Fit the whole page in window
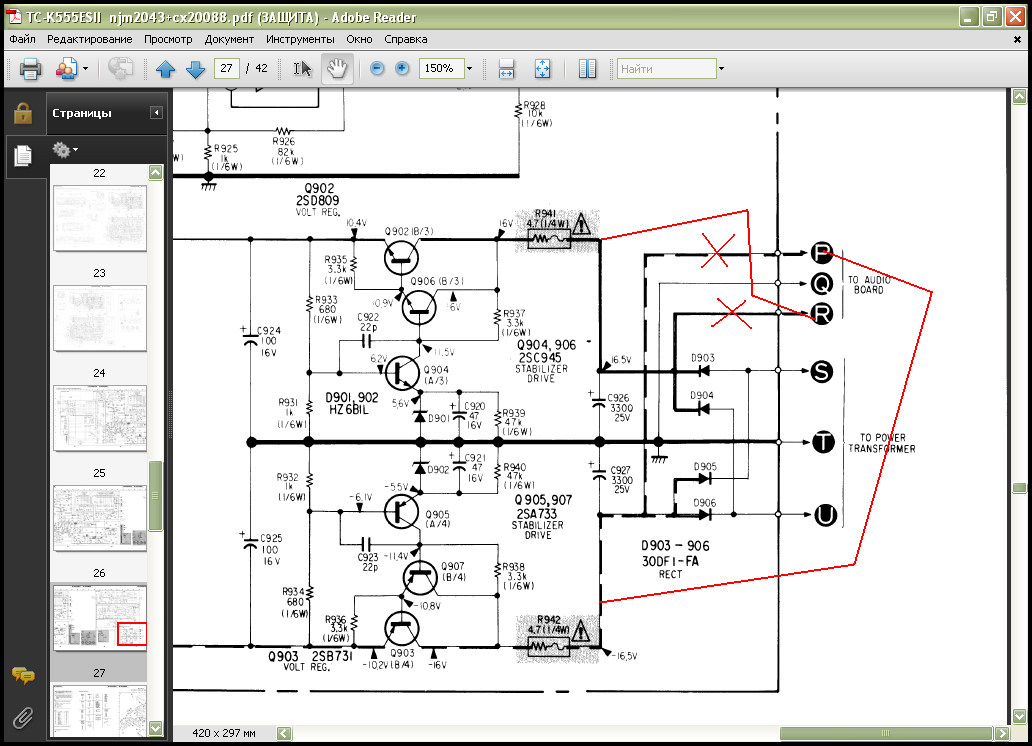The width and height of the screenshot is (1032, 746). [542, 69]
